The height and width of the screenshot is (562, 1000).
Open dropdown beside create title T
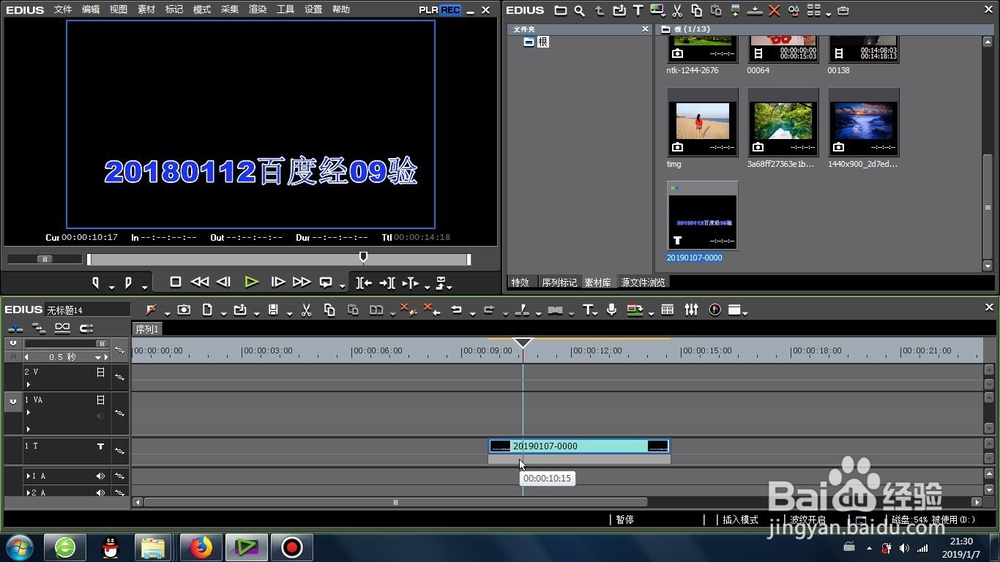click(596, 313)
